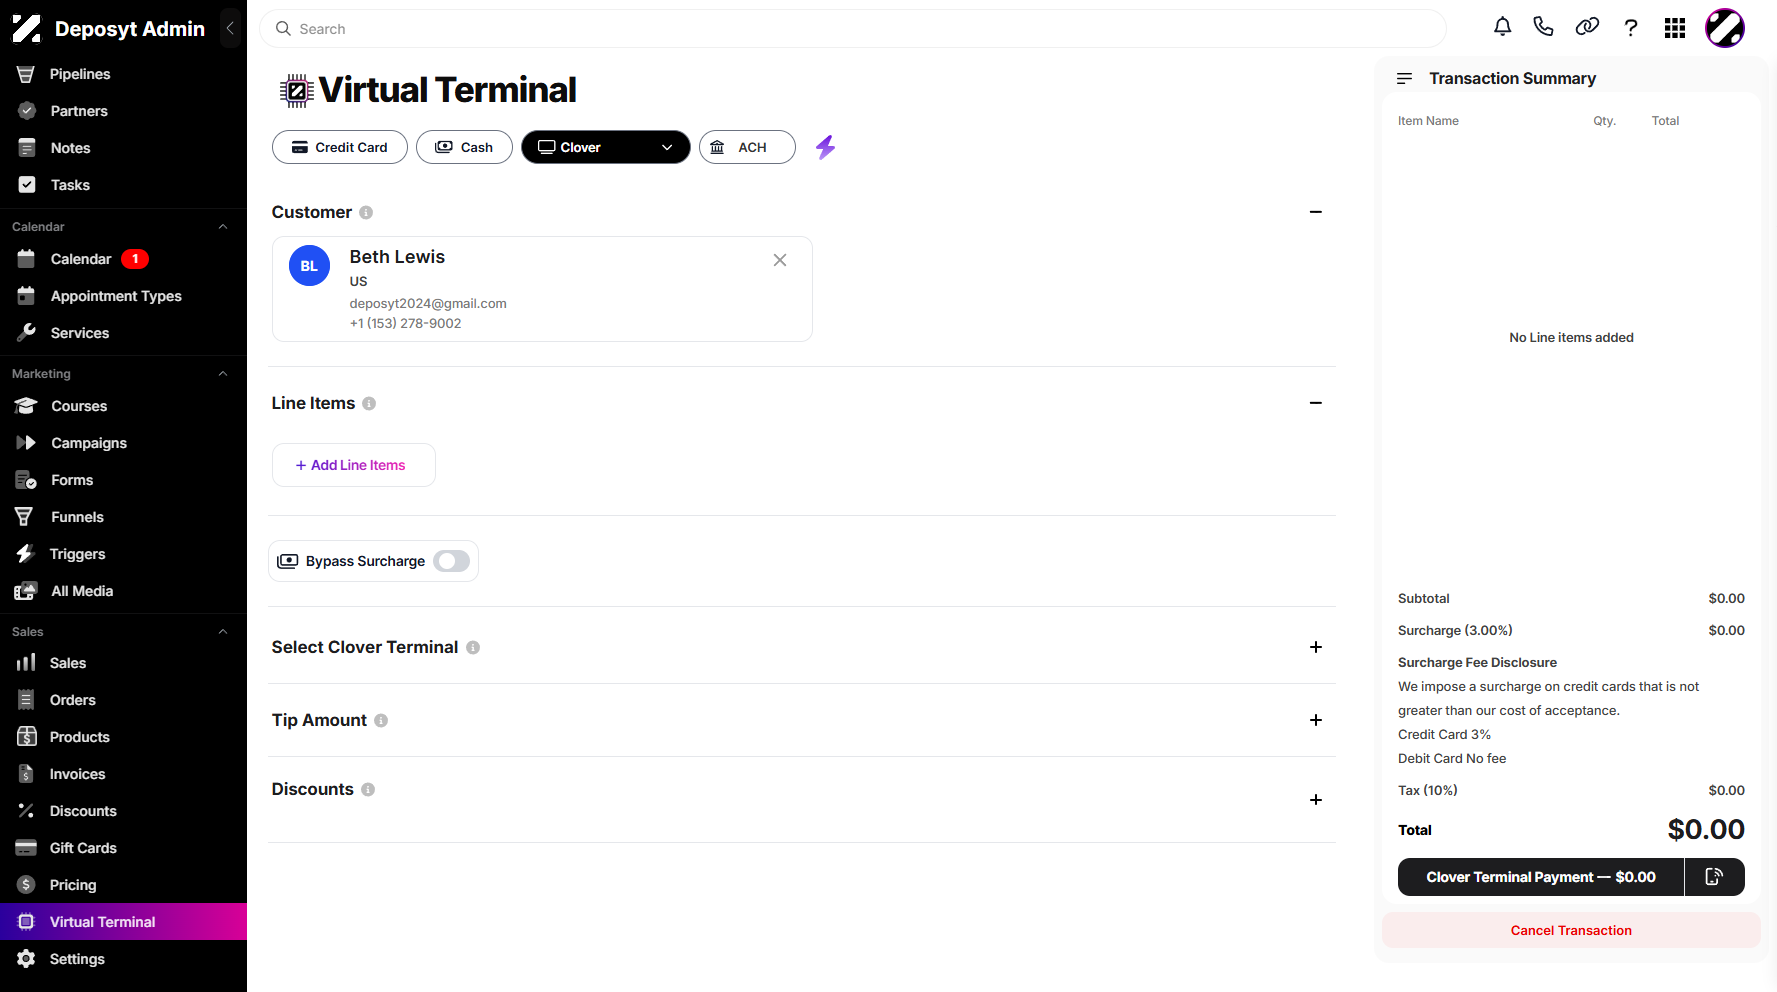Open the phone dialer icon
The width and height of the screenshot is (1777, 992).
click(1544, 27)
